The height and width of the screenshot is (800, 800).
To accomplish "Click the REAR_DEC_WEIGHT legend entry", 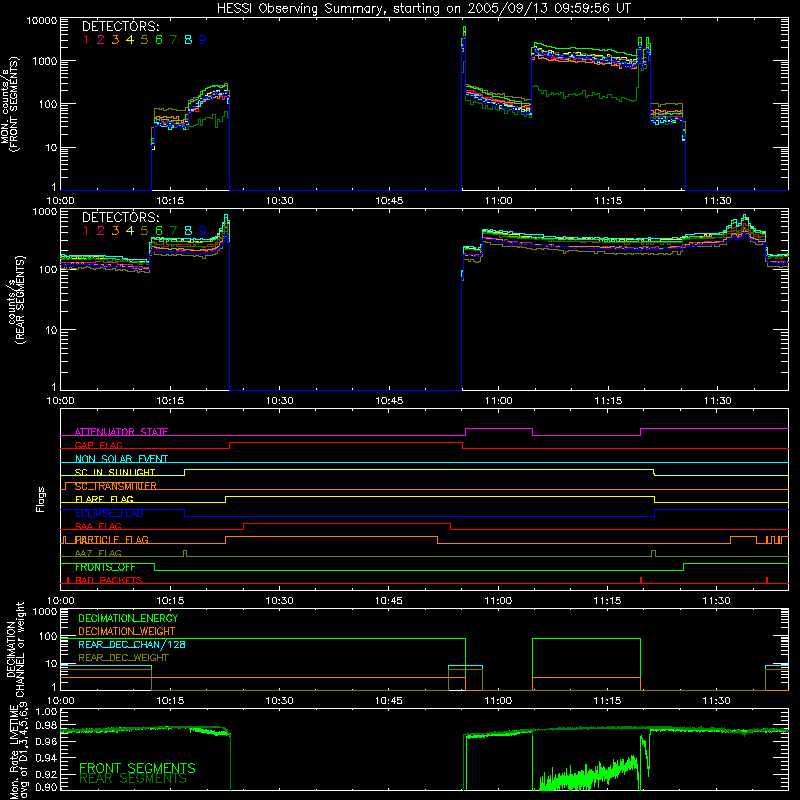I will coord(123,658).
